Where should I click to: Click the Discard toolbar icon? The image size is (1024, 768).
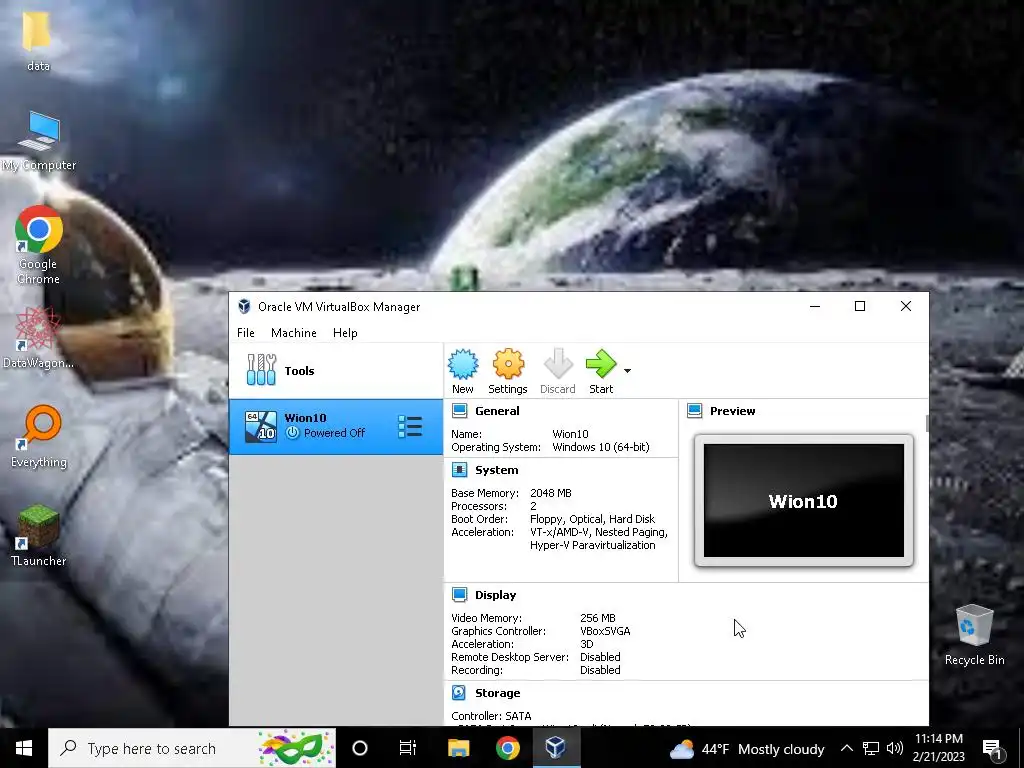pyautogui.click(x=558, y=364)
